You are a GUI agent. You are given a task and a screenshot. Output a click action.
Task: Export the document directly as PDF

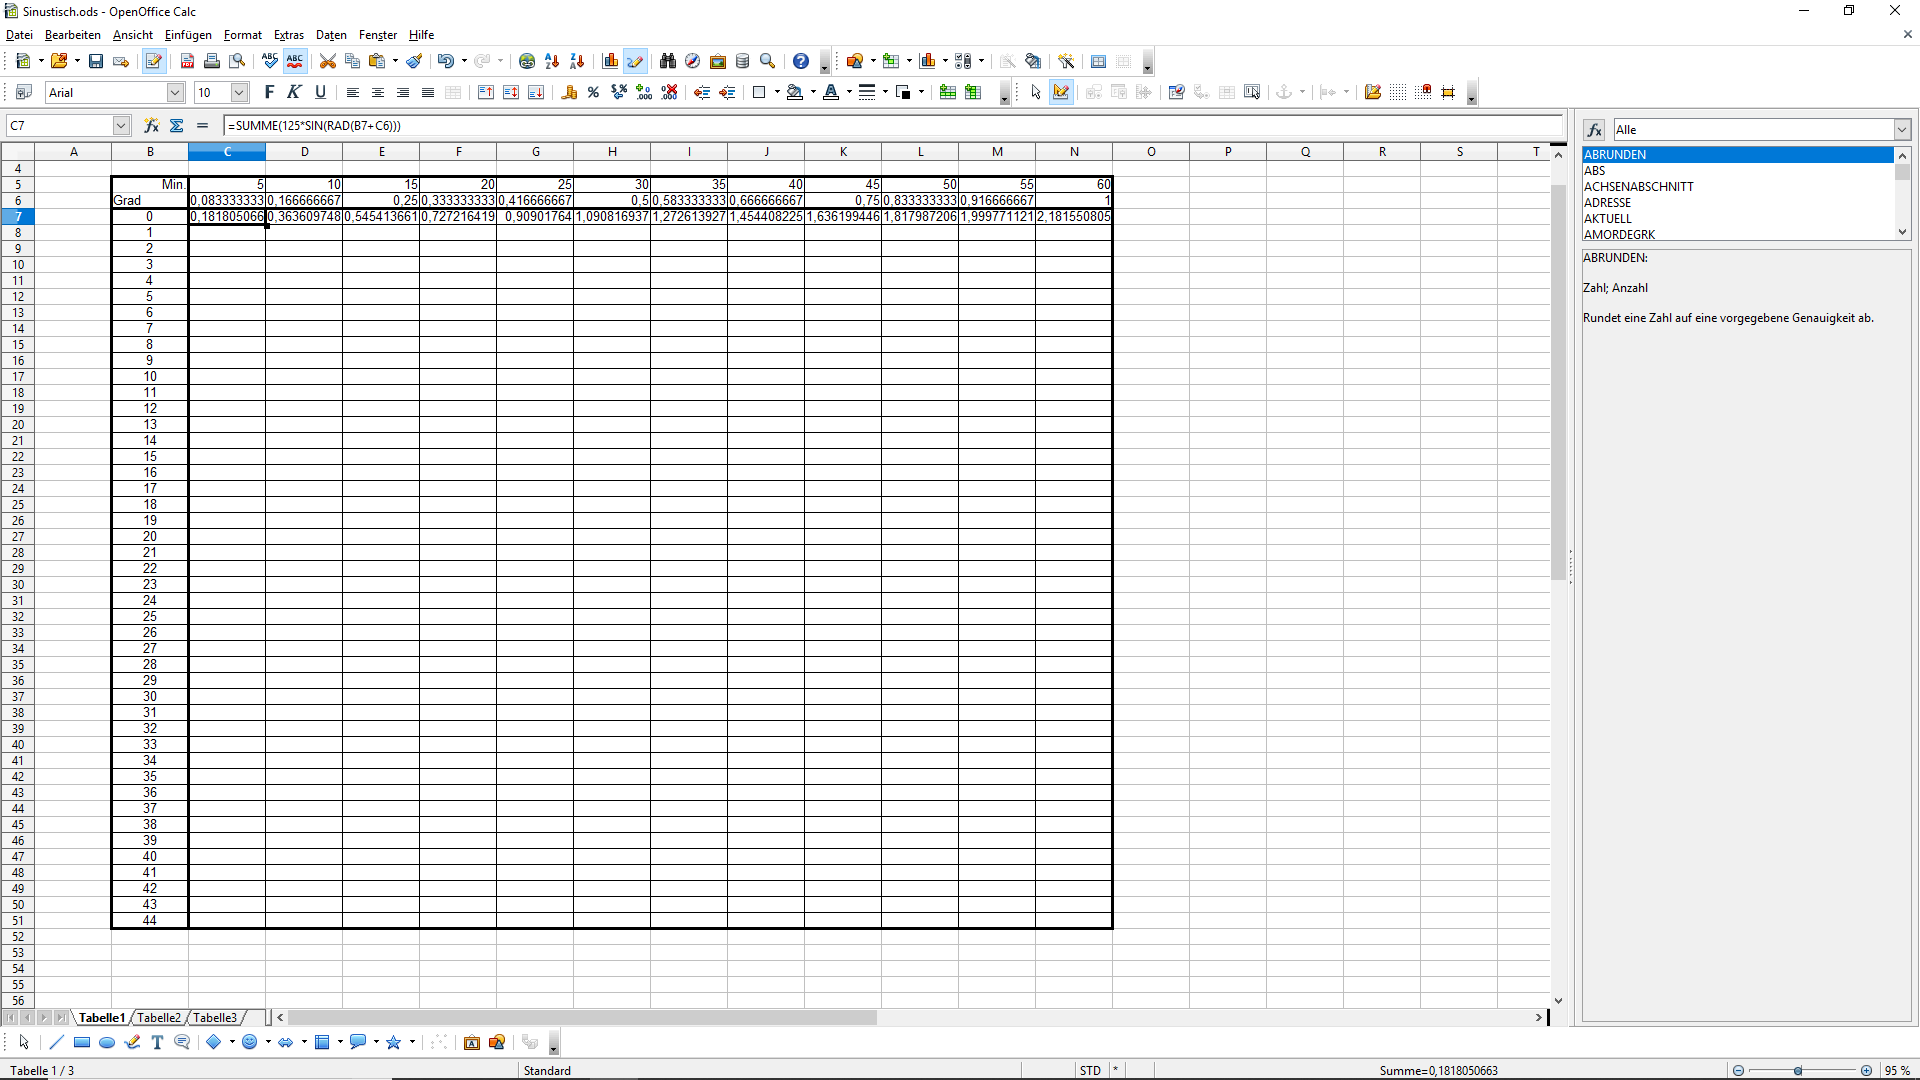(x=187, y=61)
